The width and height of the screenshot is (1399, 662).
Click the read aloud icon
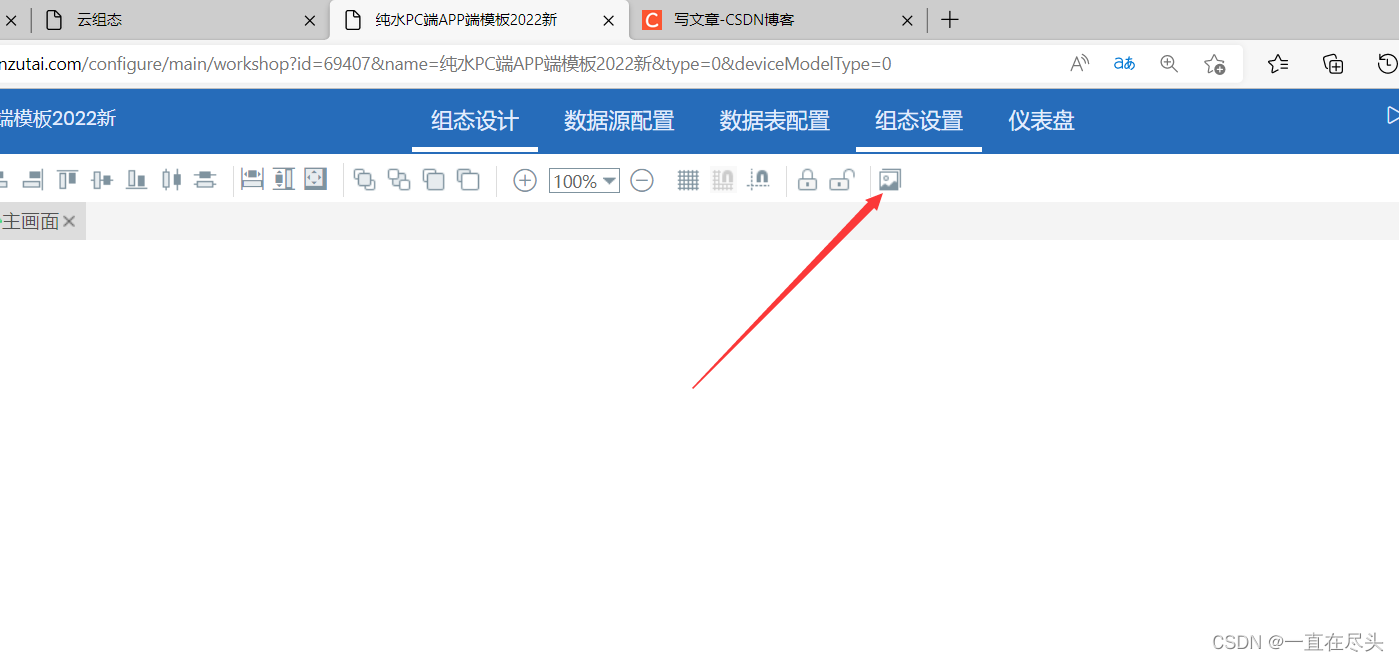coord(1080,64)
